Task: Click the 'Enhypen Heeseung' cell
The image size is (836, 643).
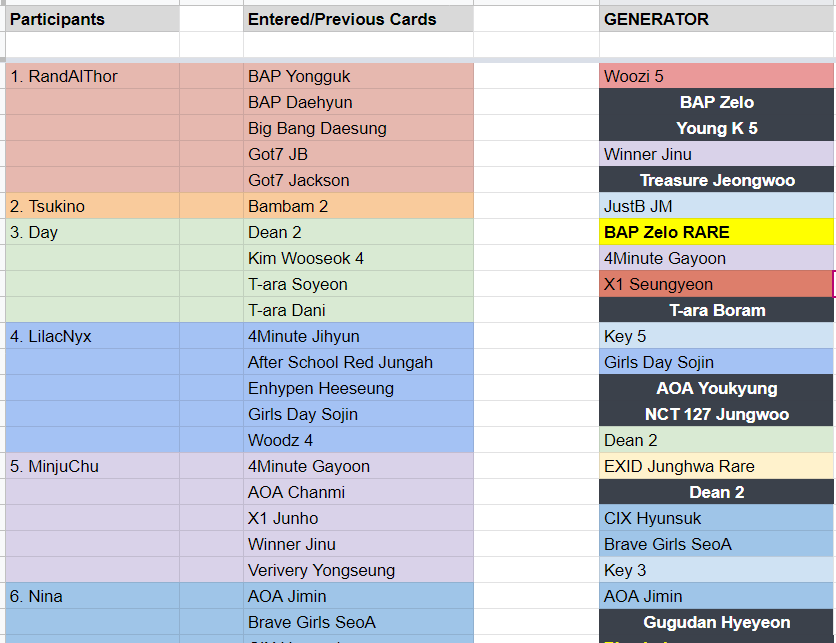Action: [358, 388]
